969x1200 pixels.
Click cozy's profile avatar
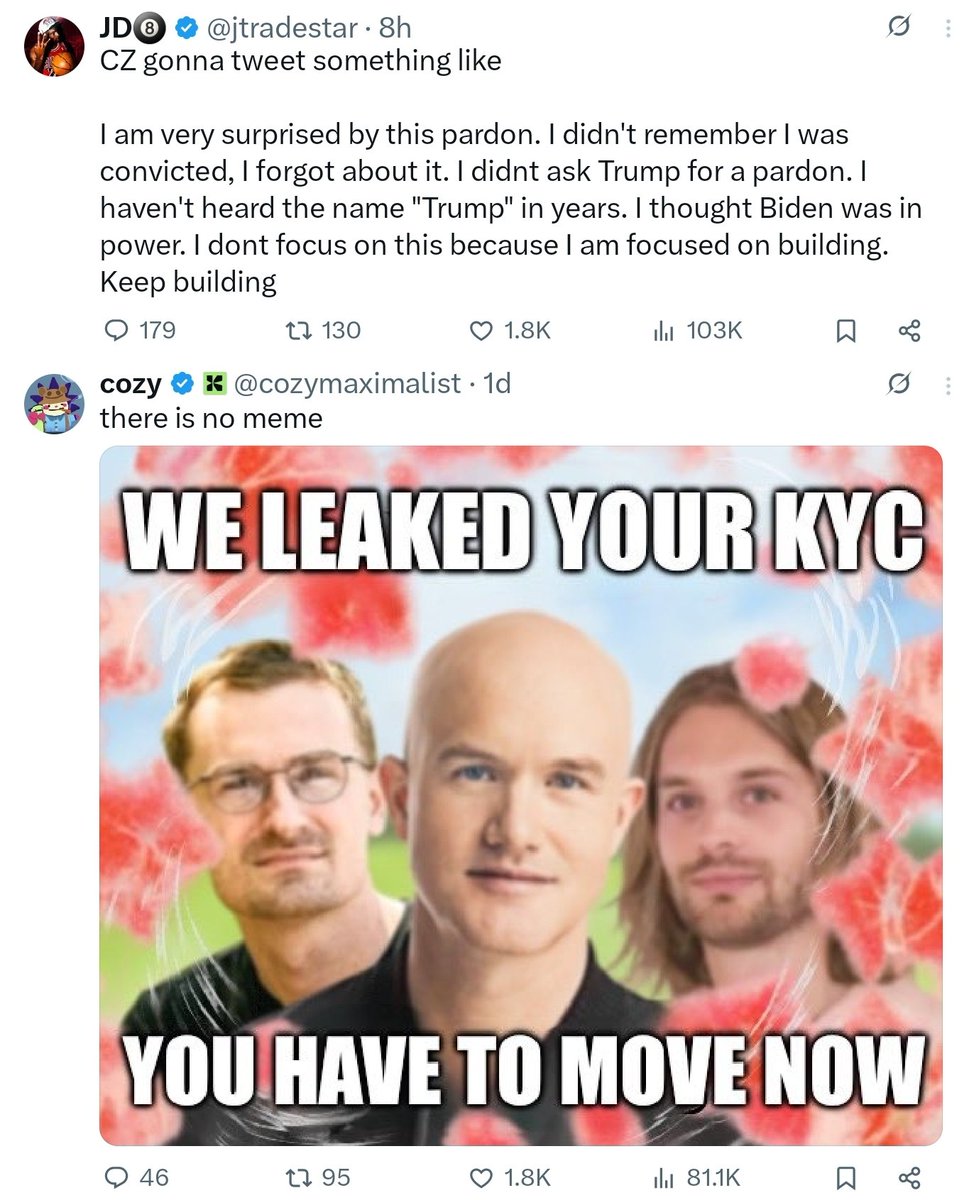pos(52,405)
